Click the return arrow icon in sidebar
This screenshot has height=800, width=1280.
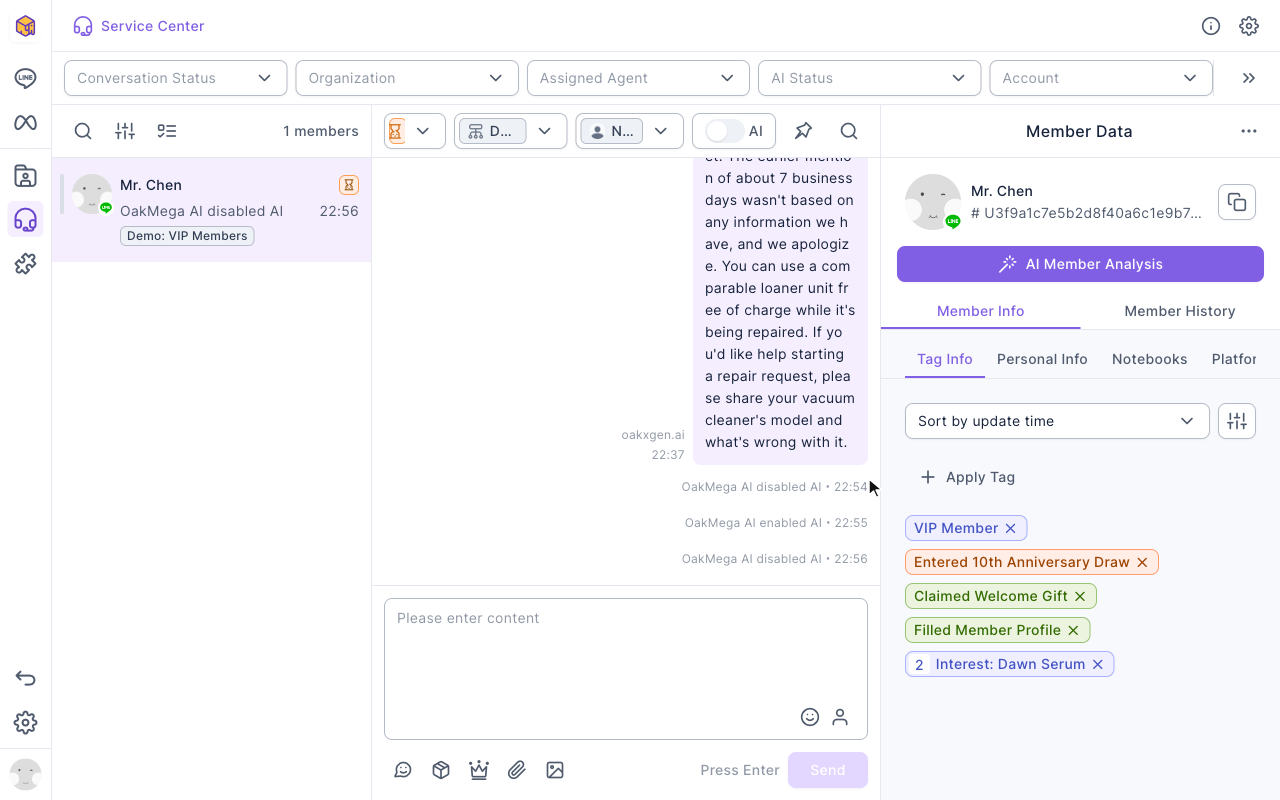tap(26, 679)
